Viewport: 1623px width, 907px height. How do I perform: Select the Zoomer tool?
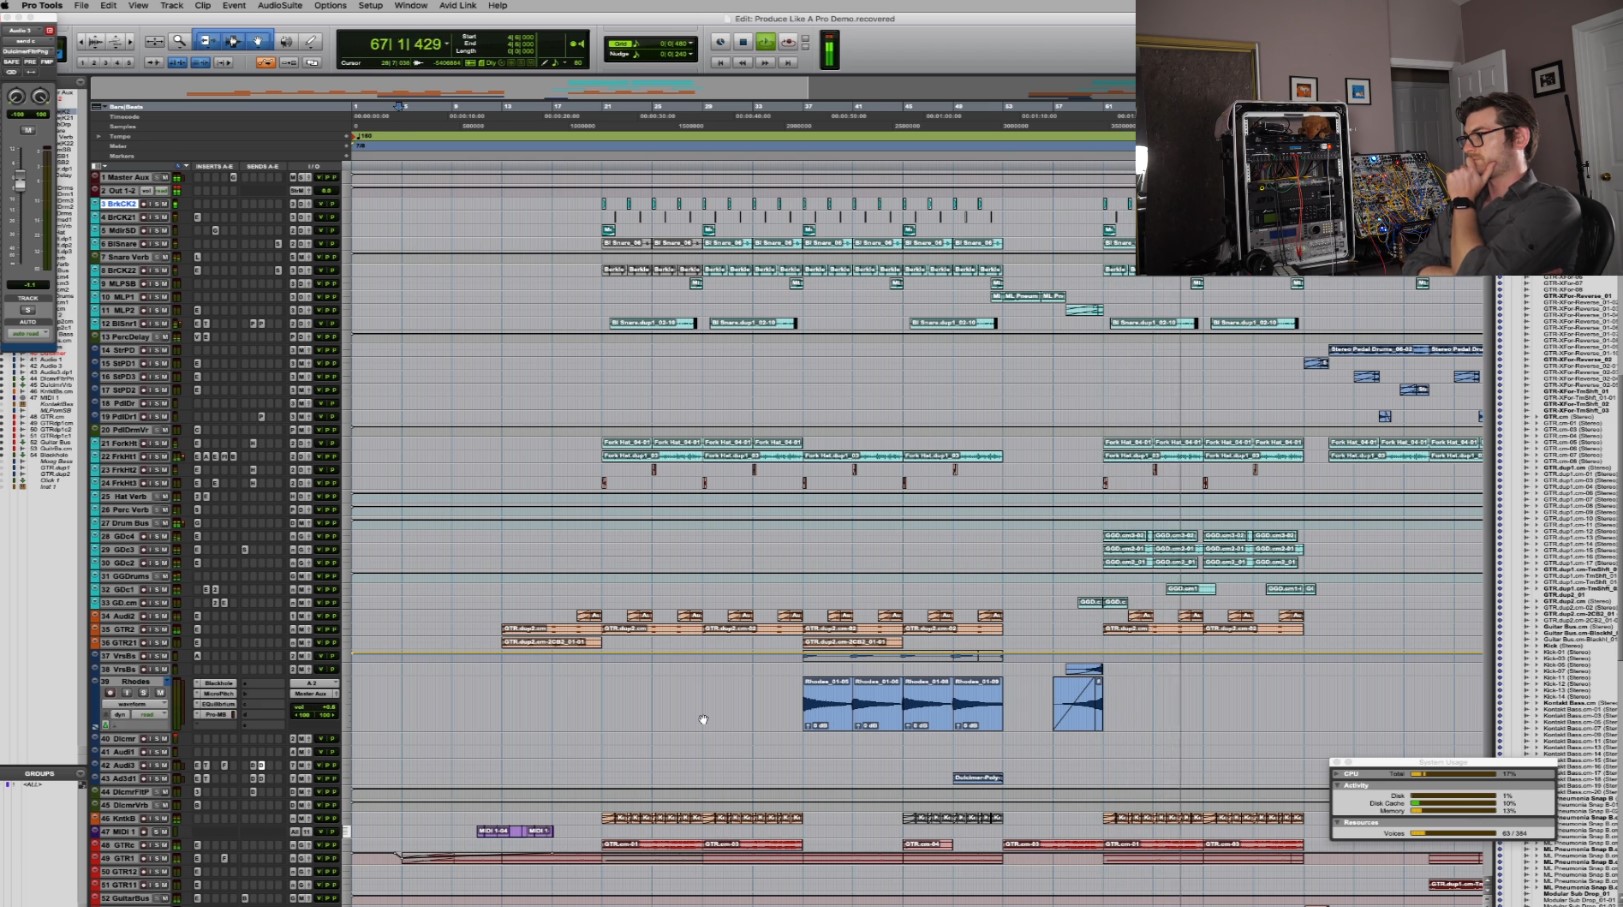click(x=179, y=41)
